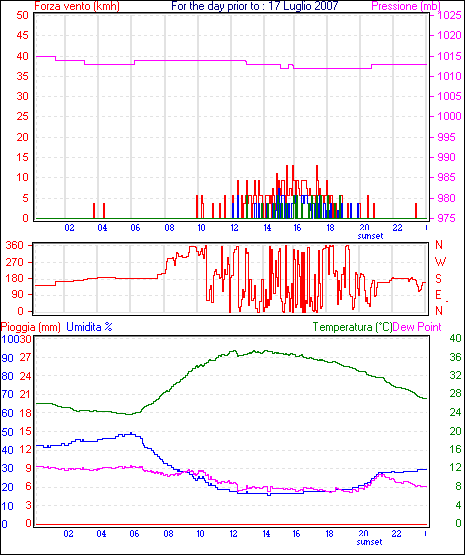466x556 pixels.
Task: Click the magenta pressure line at its left start
Action: [x=38, y=56]
